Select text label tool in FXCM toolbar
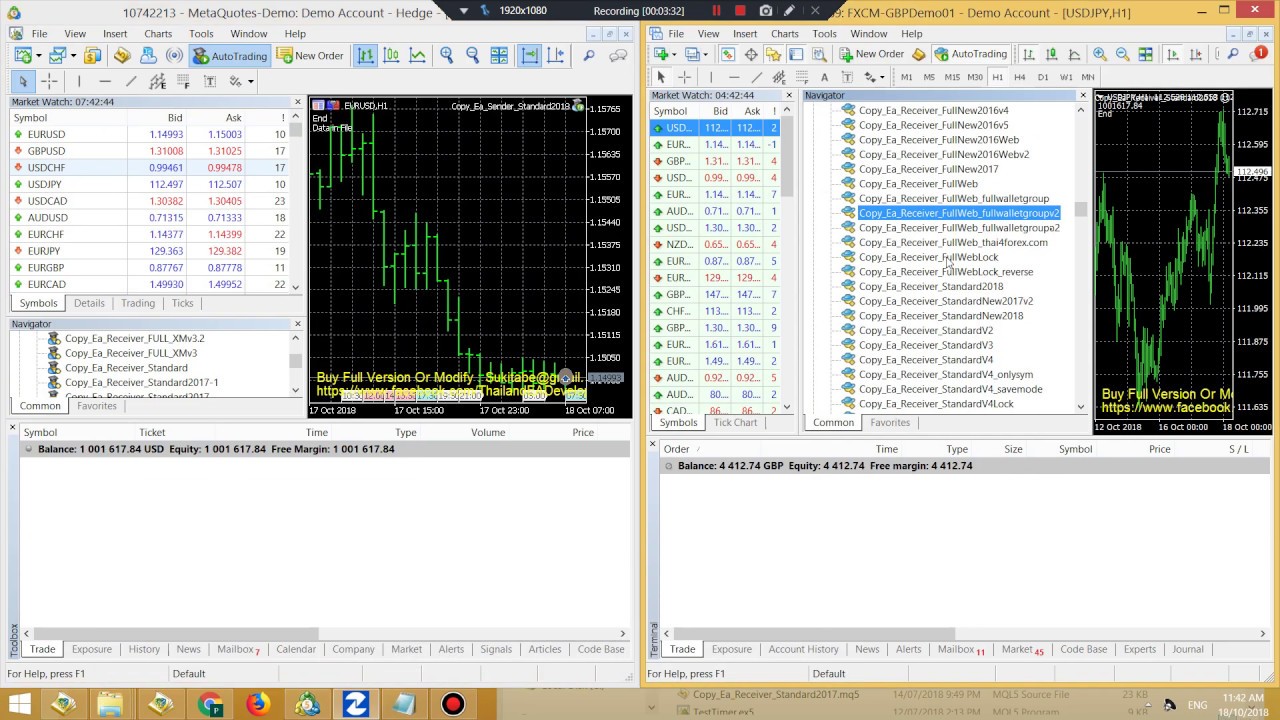Viewport: 1280px width, 720px height. click(x=847, y=77)
